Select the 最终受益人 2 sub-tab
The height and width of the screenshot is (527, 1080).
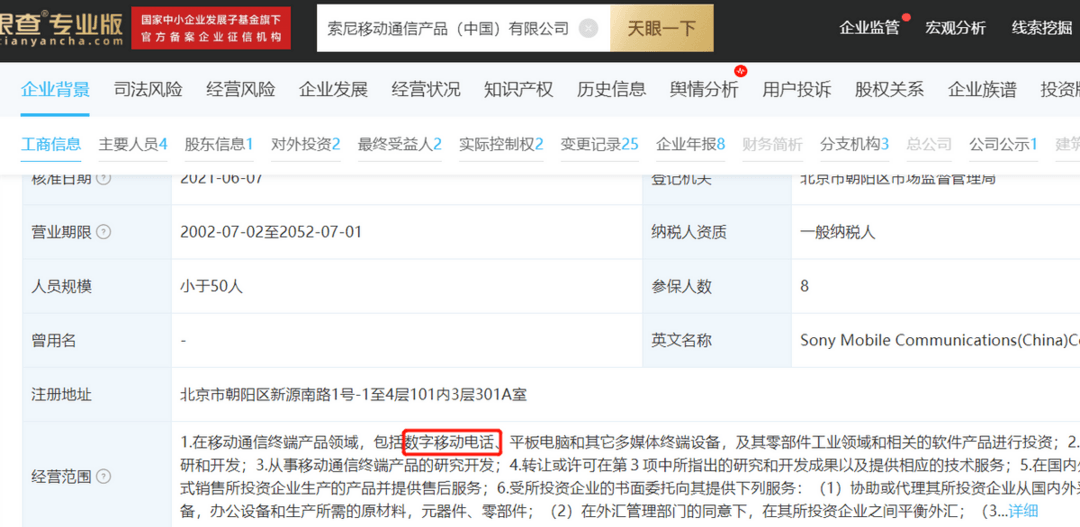pyautogui.click(x=399, y=145)
